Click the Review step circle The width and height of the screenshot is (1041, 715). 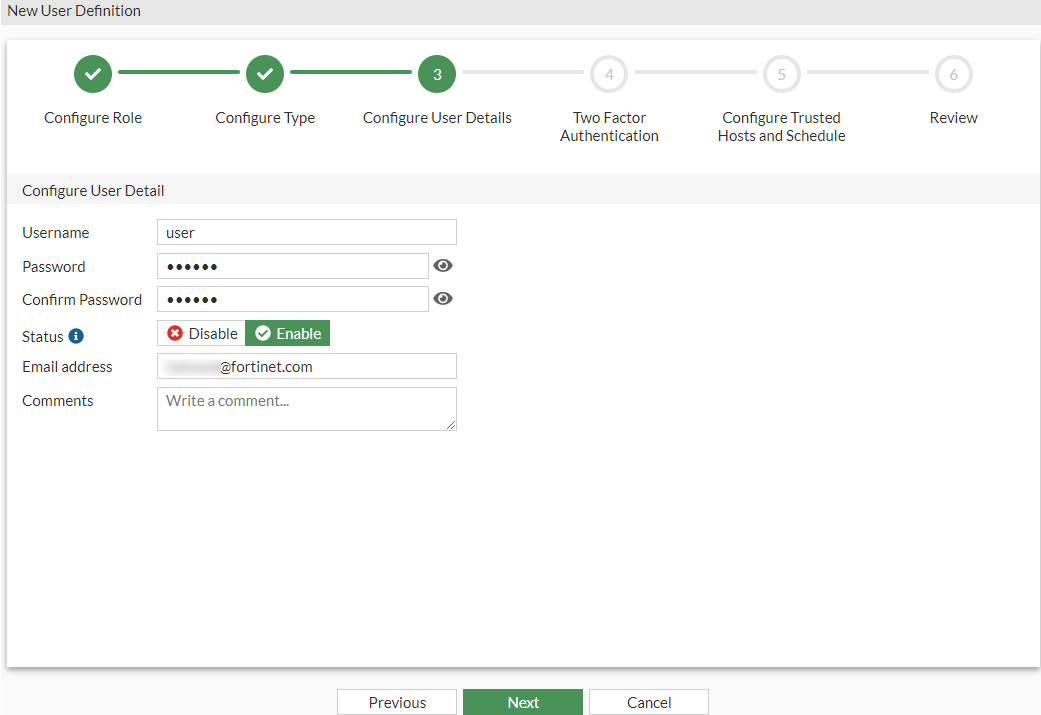pos(953,73)
